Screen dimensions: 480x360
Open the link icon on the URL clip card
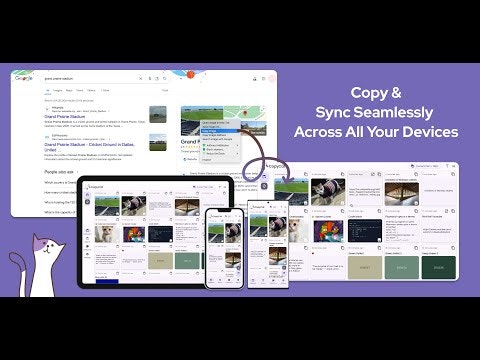[x=373, y=174]
